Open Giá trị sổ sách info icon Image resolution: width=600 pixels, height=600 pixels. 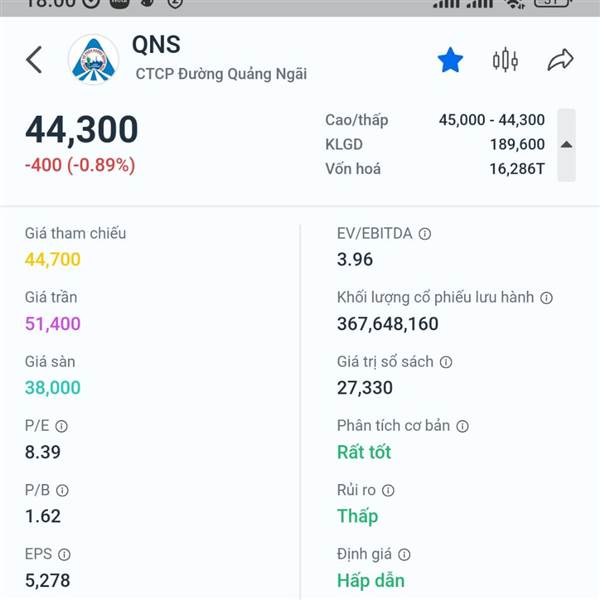point(446,362)
